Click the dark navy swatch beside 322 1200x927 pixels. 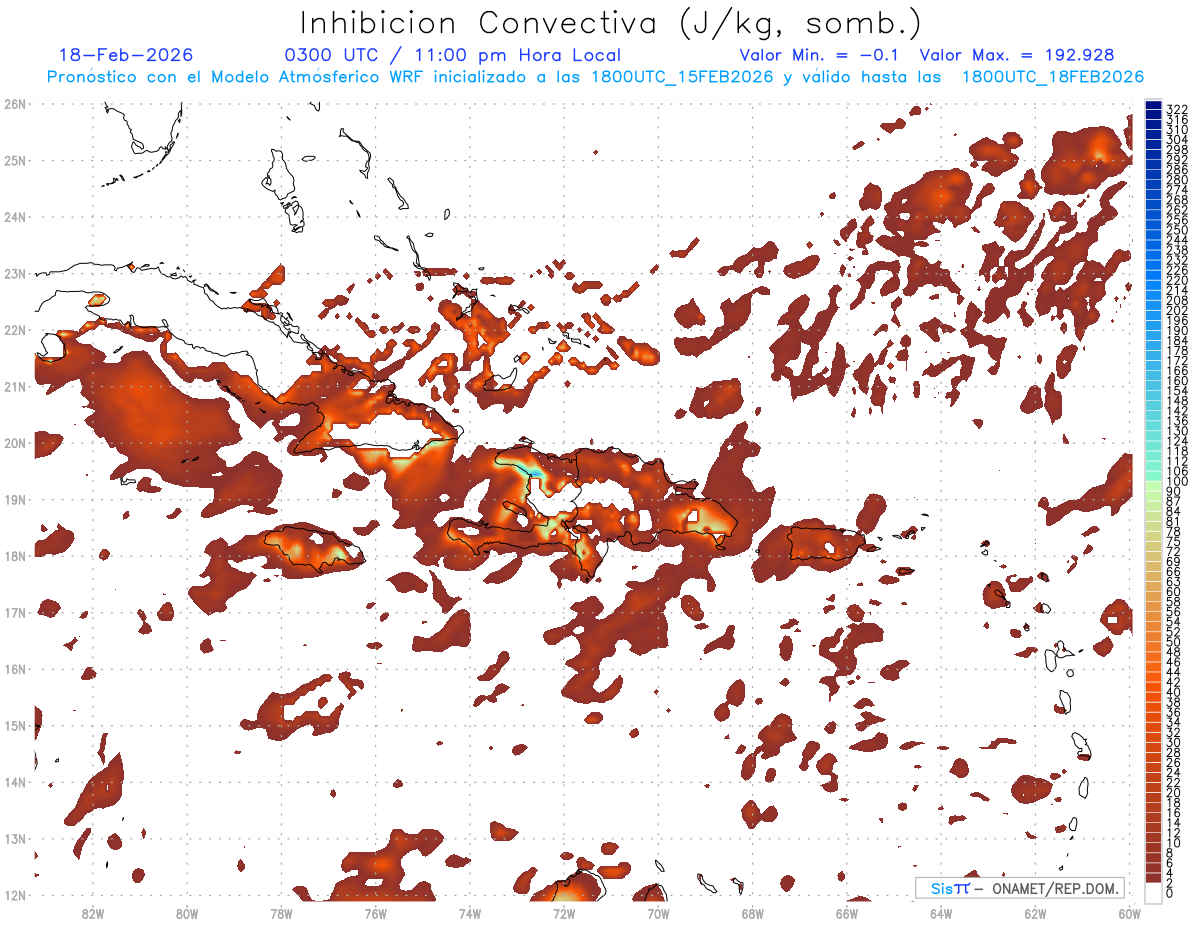pos(1154,107)
